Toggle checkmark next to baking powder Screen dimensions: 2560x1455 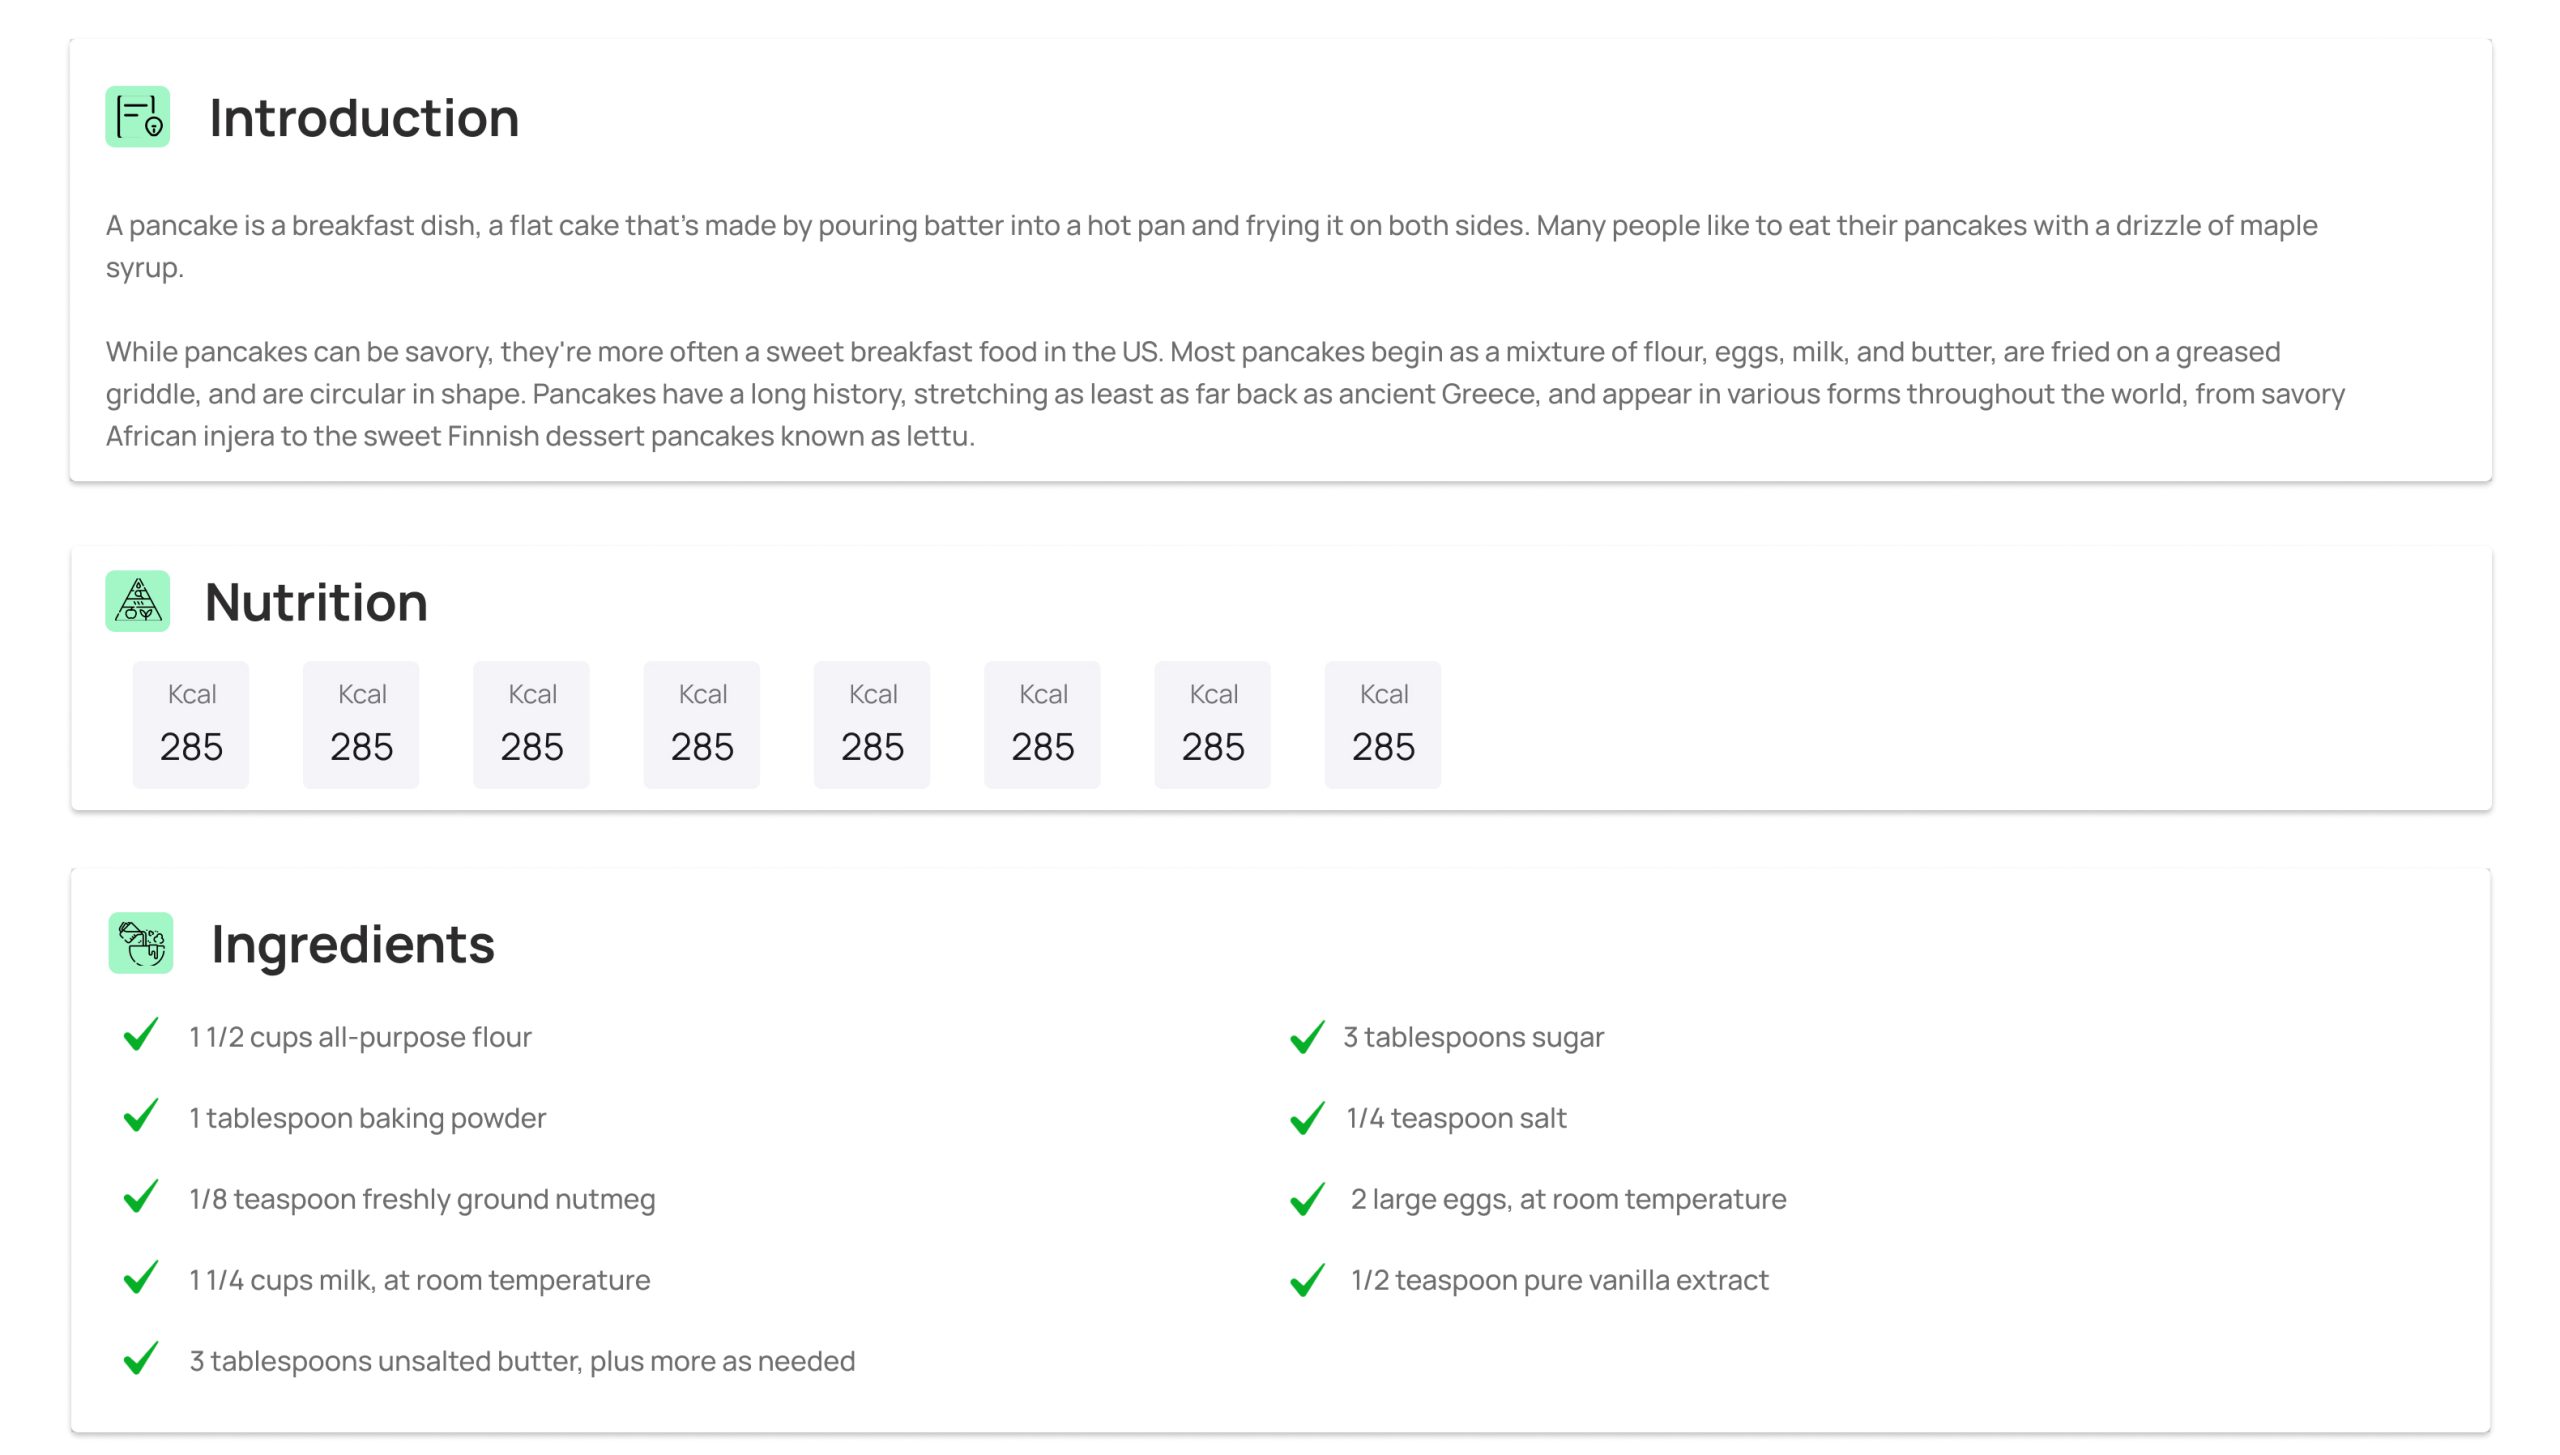141,1116
